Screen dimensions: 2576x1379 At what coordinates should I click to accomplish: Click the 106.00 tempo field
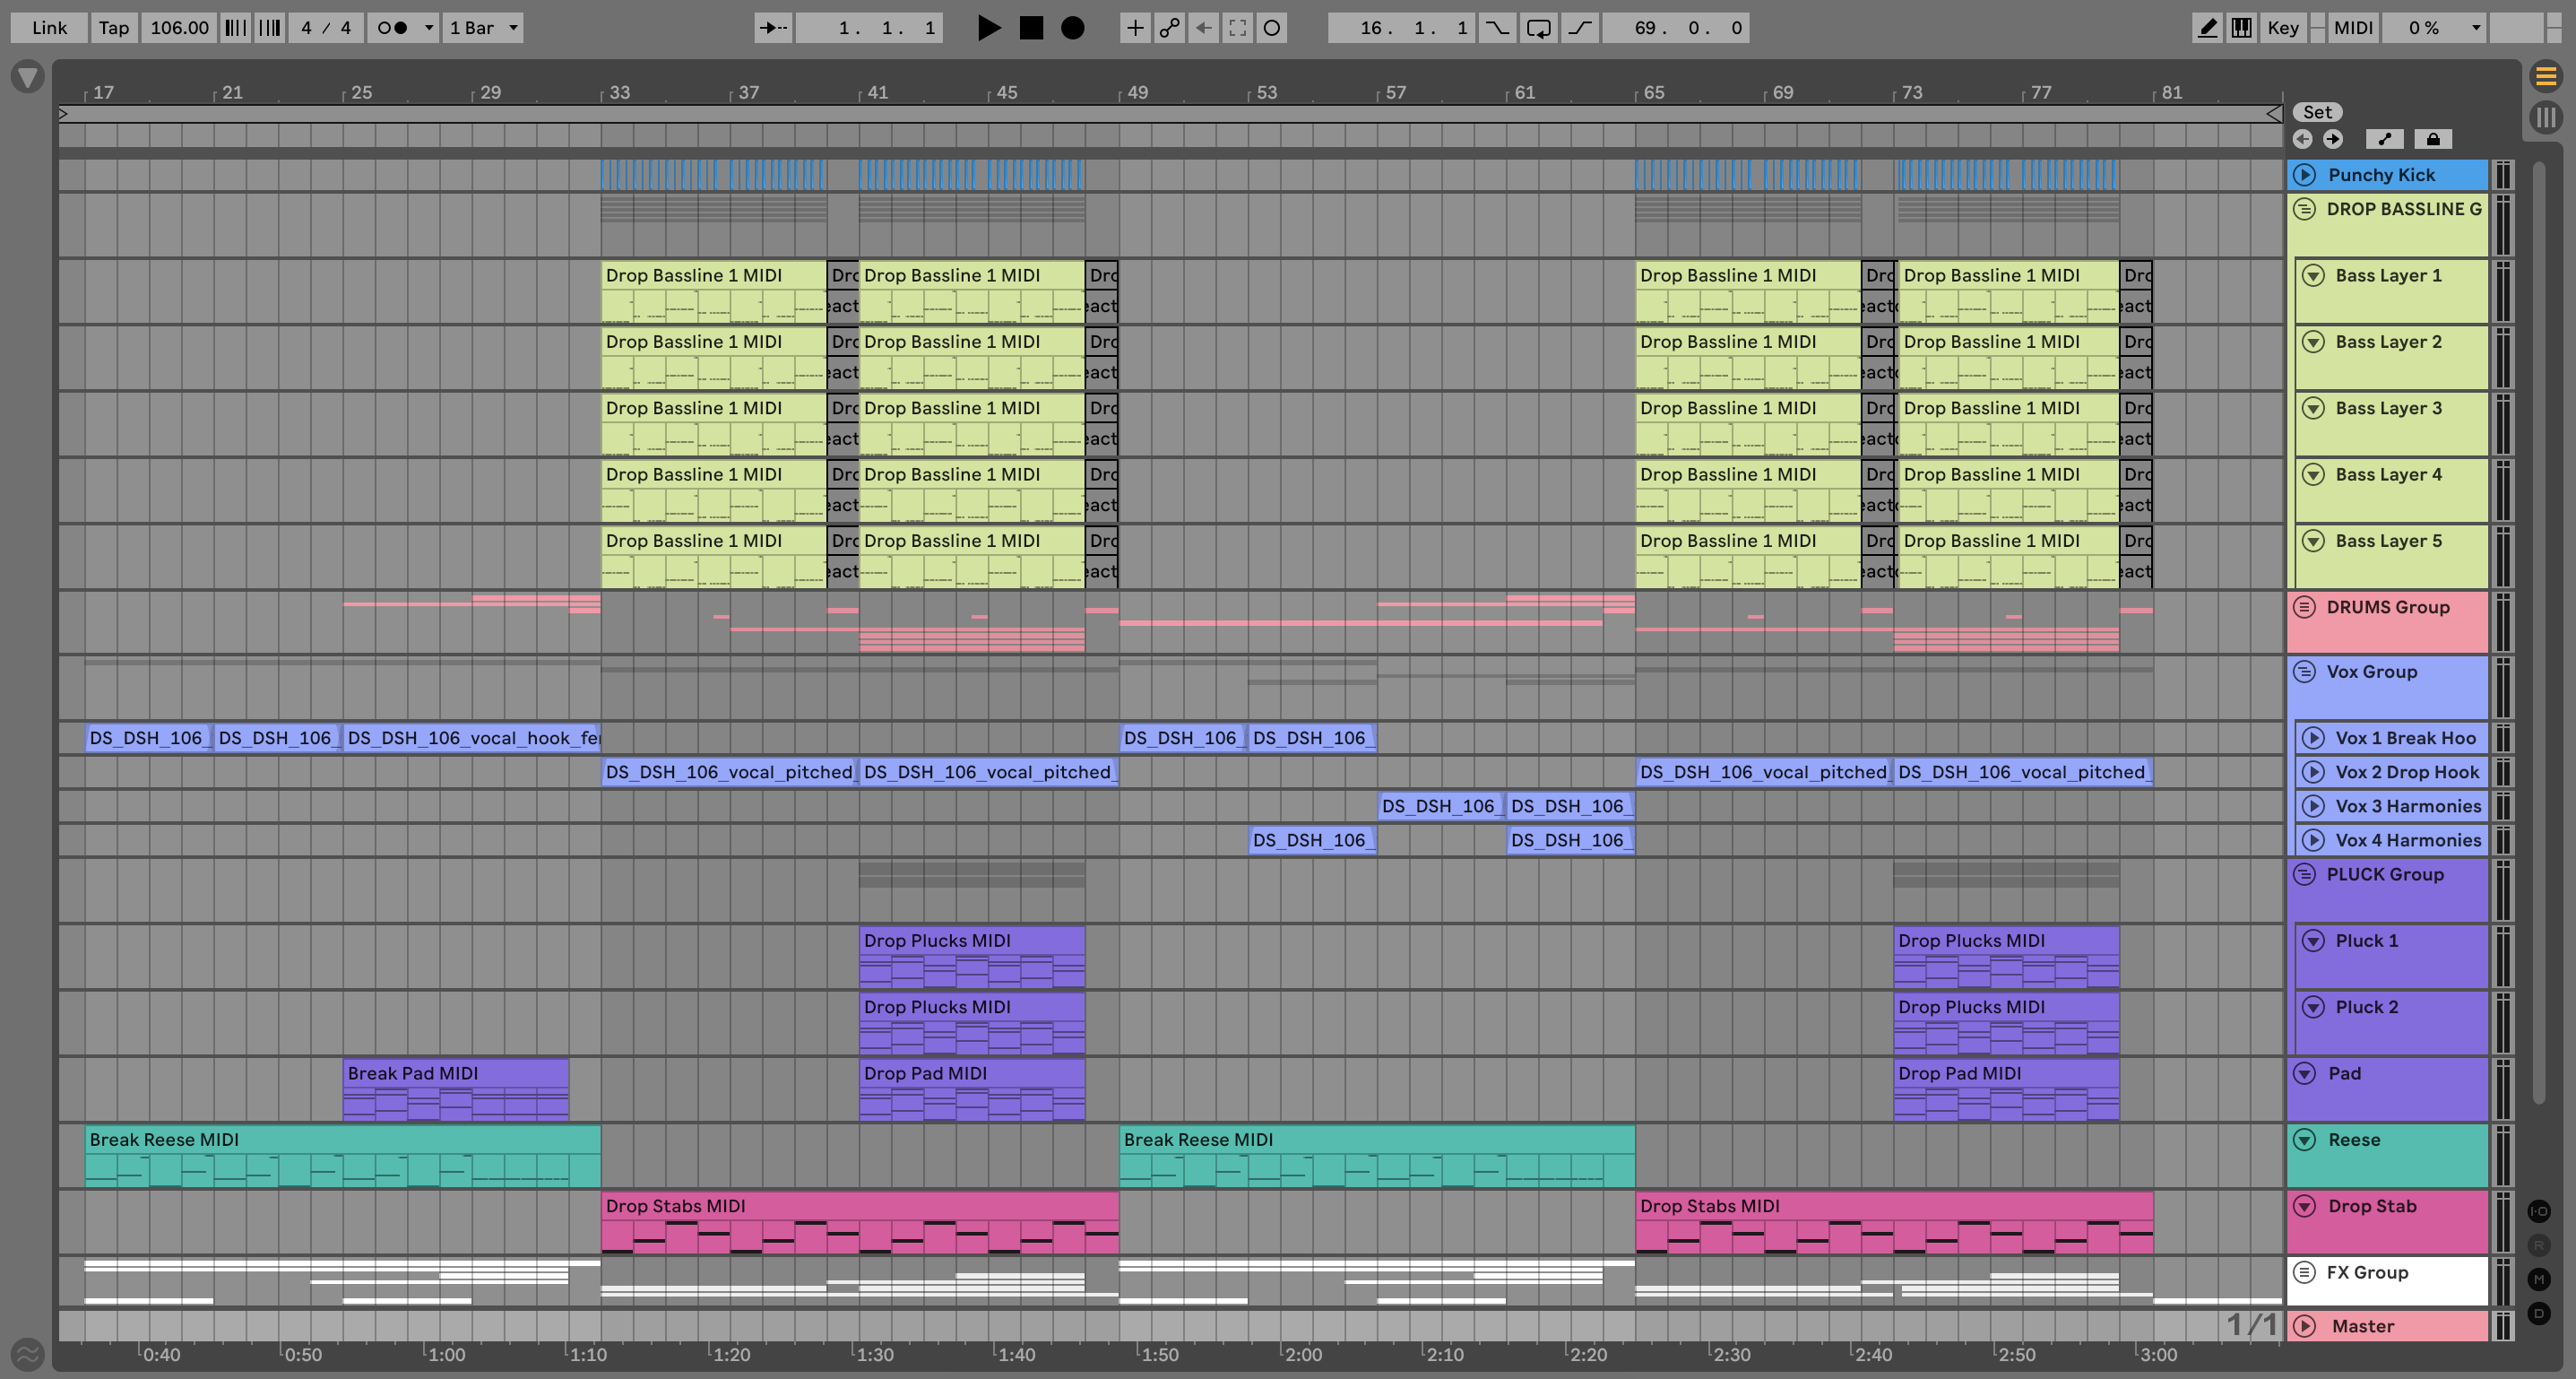click(x=179, y=28)
